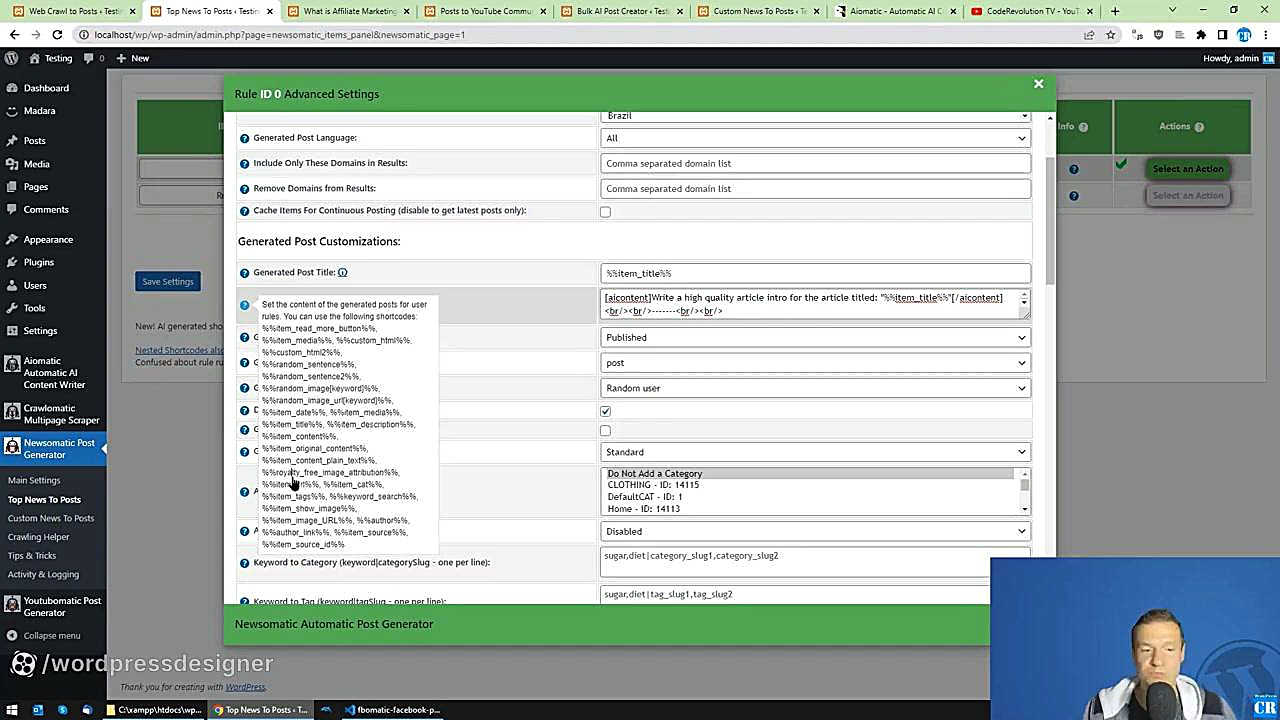Open Custom News To Posts submenu item
1280x720 pixels.
pyautogui.click(x=51, y=518)
